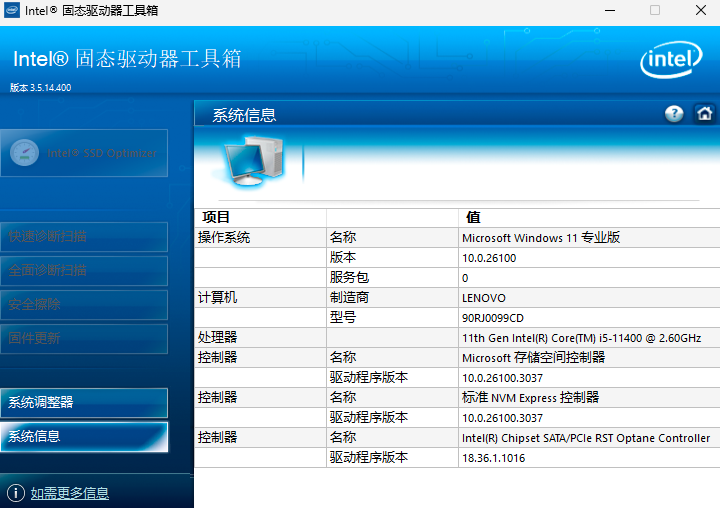Select the 处理器 row label
Screen dimensions: 720x508
217,338
